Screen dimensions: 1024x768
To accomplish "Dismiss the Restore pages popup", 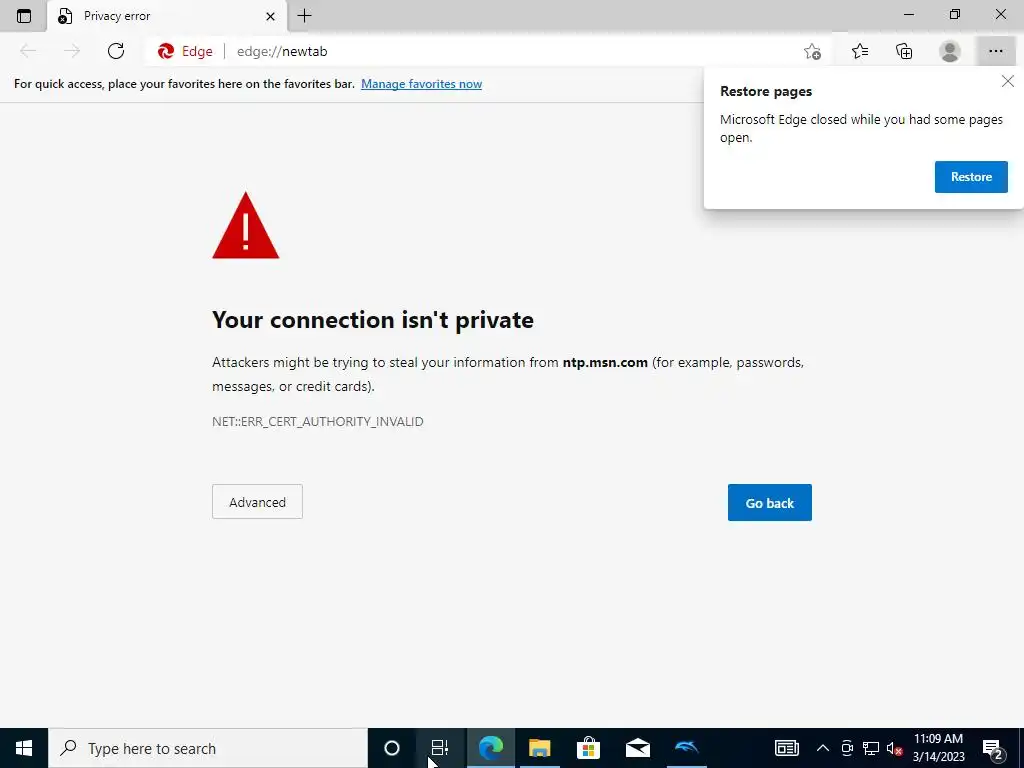I will pos(1008,81).
